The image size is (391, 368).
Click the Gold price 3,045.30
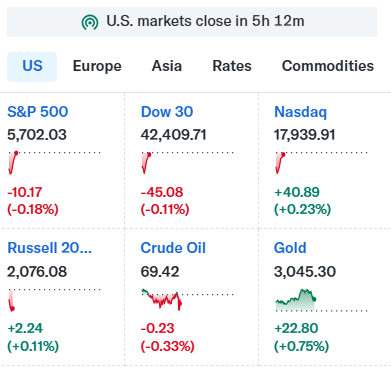(305, 272)
